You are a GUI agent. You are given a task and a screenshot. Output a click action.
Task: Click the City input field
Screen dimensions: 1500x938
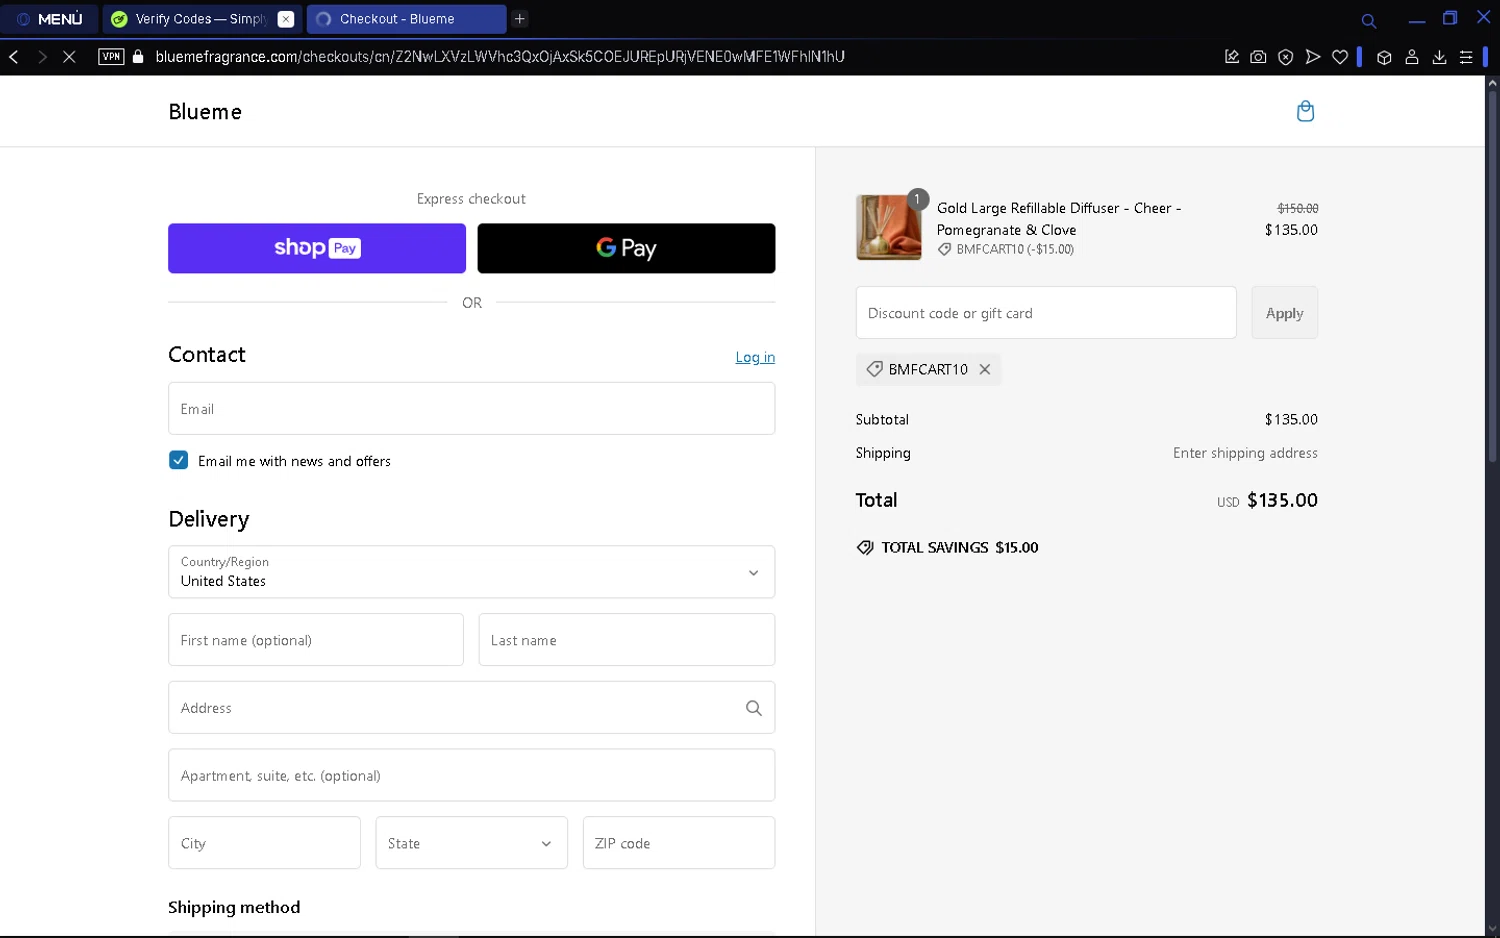[264, 843]
